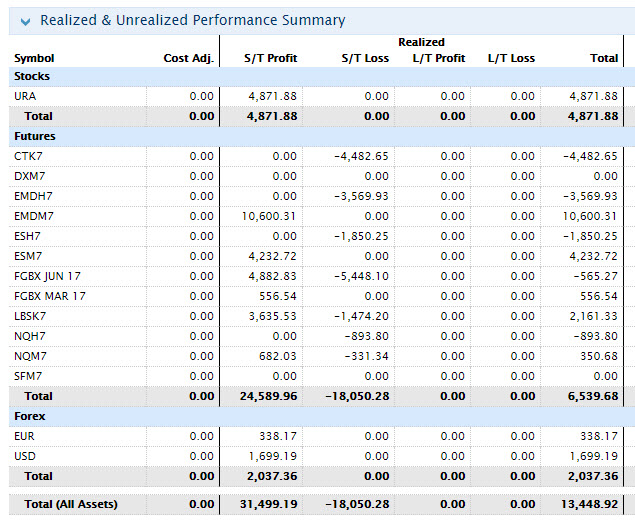This screenshot has width=635, height=520.
Task: Select the S/T Loss column header
Action: pyautogui.click(x=364, y=58)
